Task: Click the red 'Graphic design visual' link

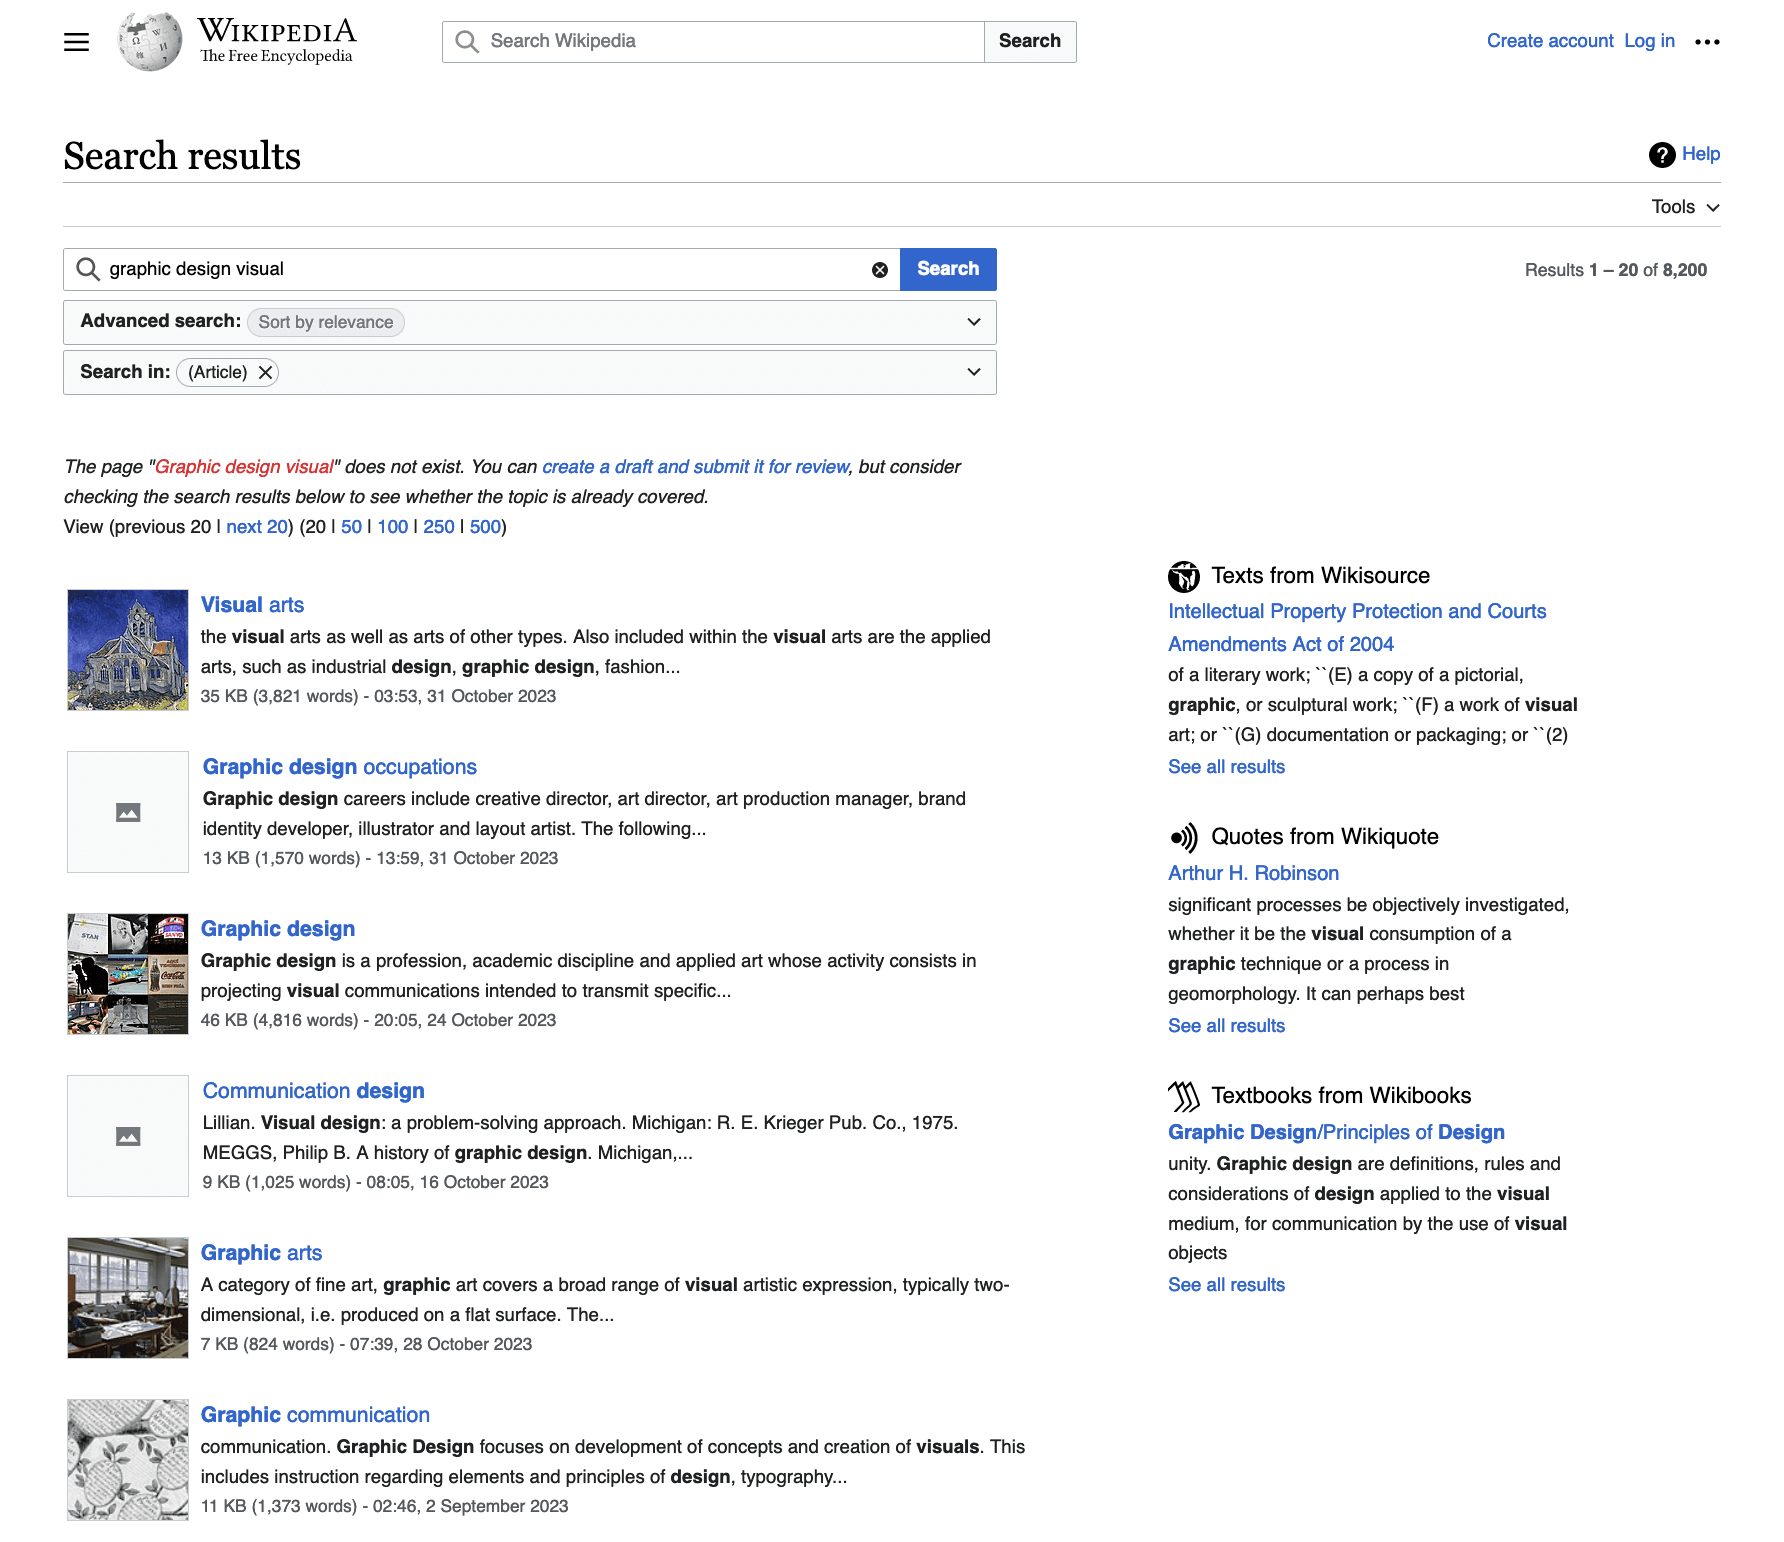Action: [245, 467]
